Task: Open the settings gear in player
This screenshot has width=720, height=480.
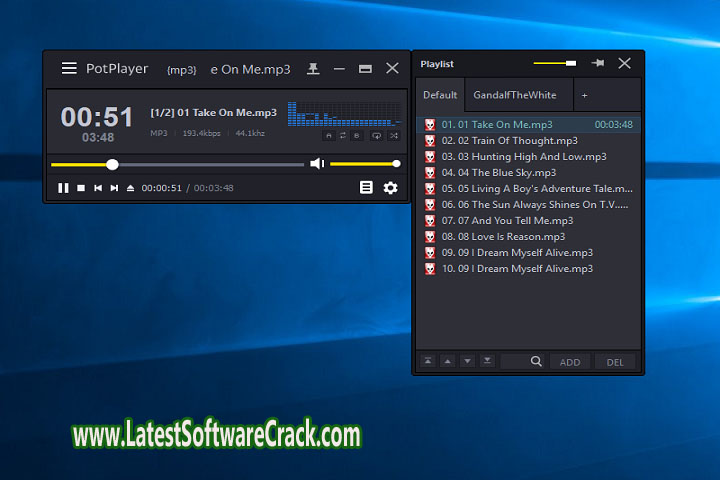Action: click(x=390, y=187)
